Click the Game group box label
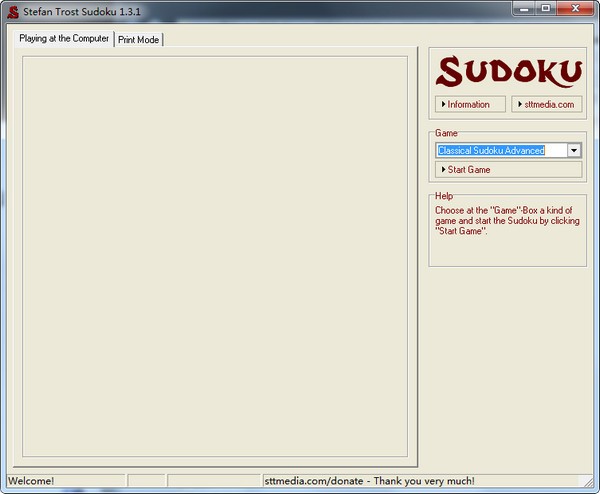 coord(446,133)
